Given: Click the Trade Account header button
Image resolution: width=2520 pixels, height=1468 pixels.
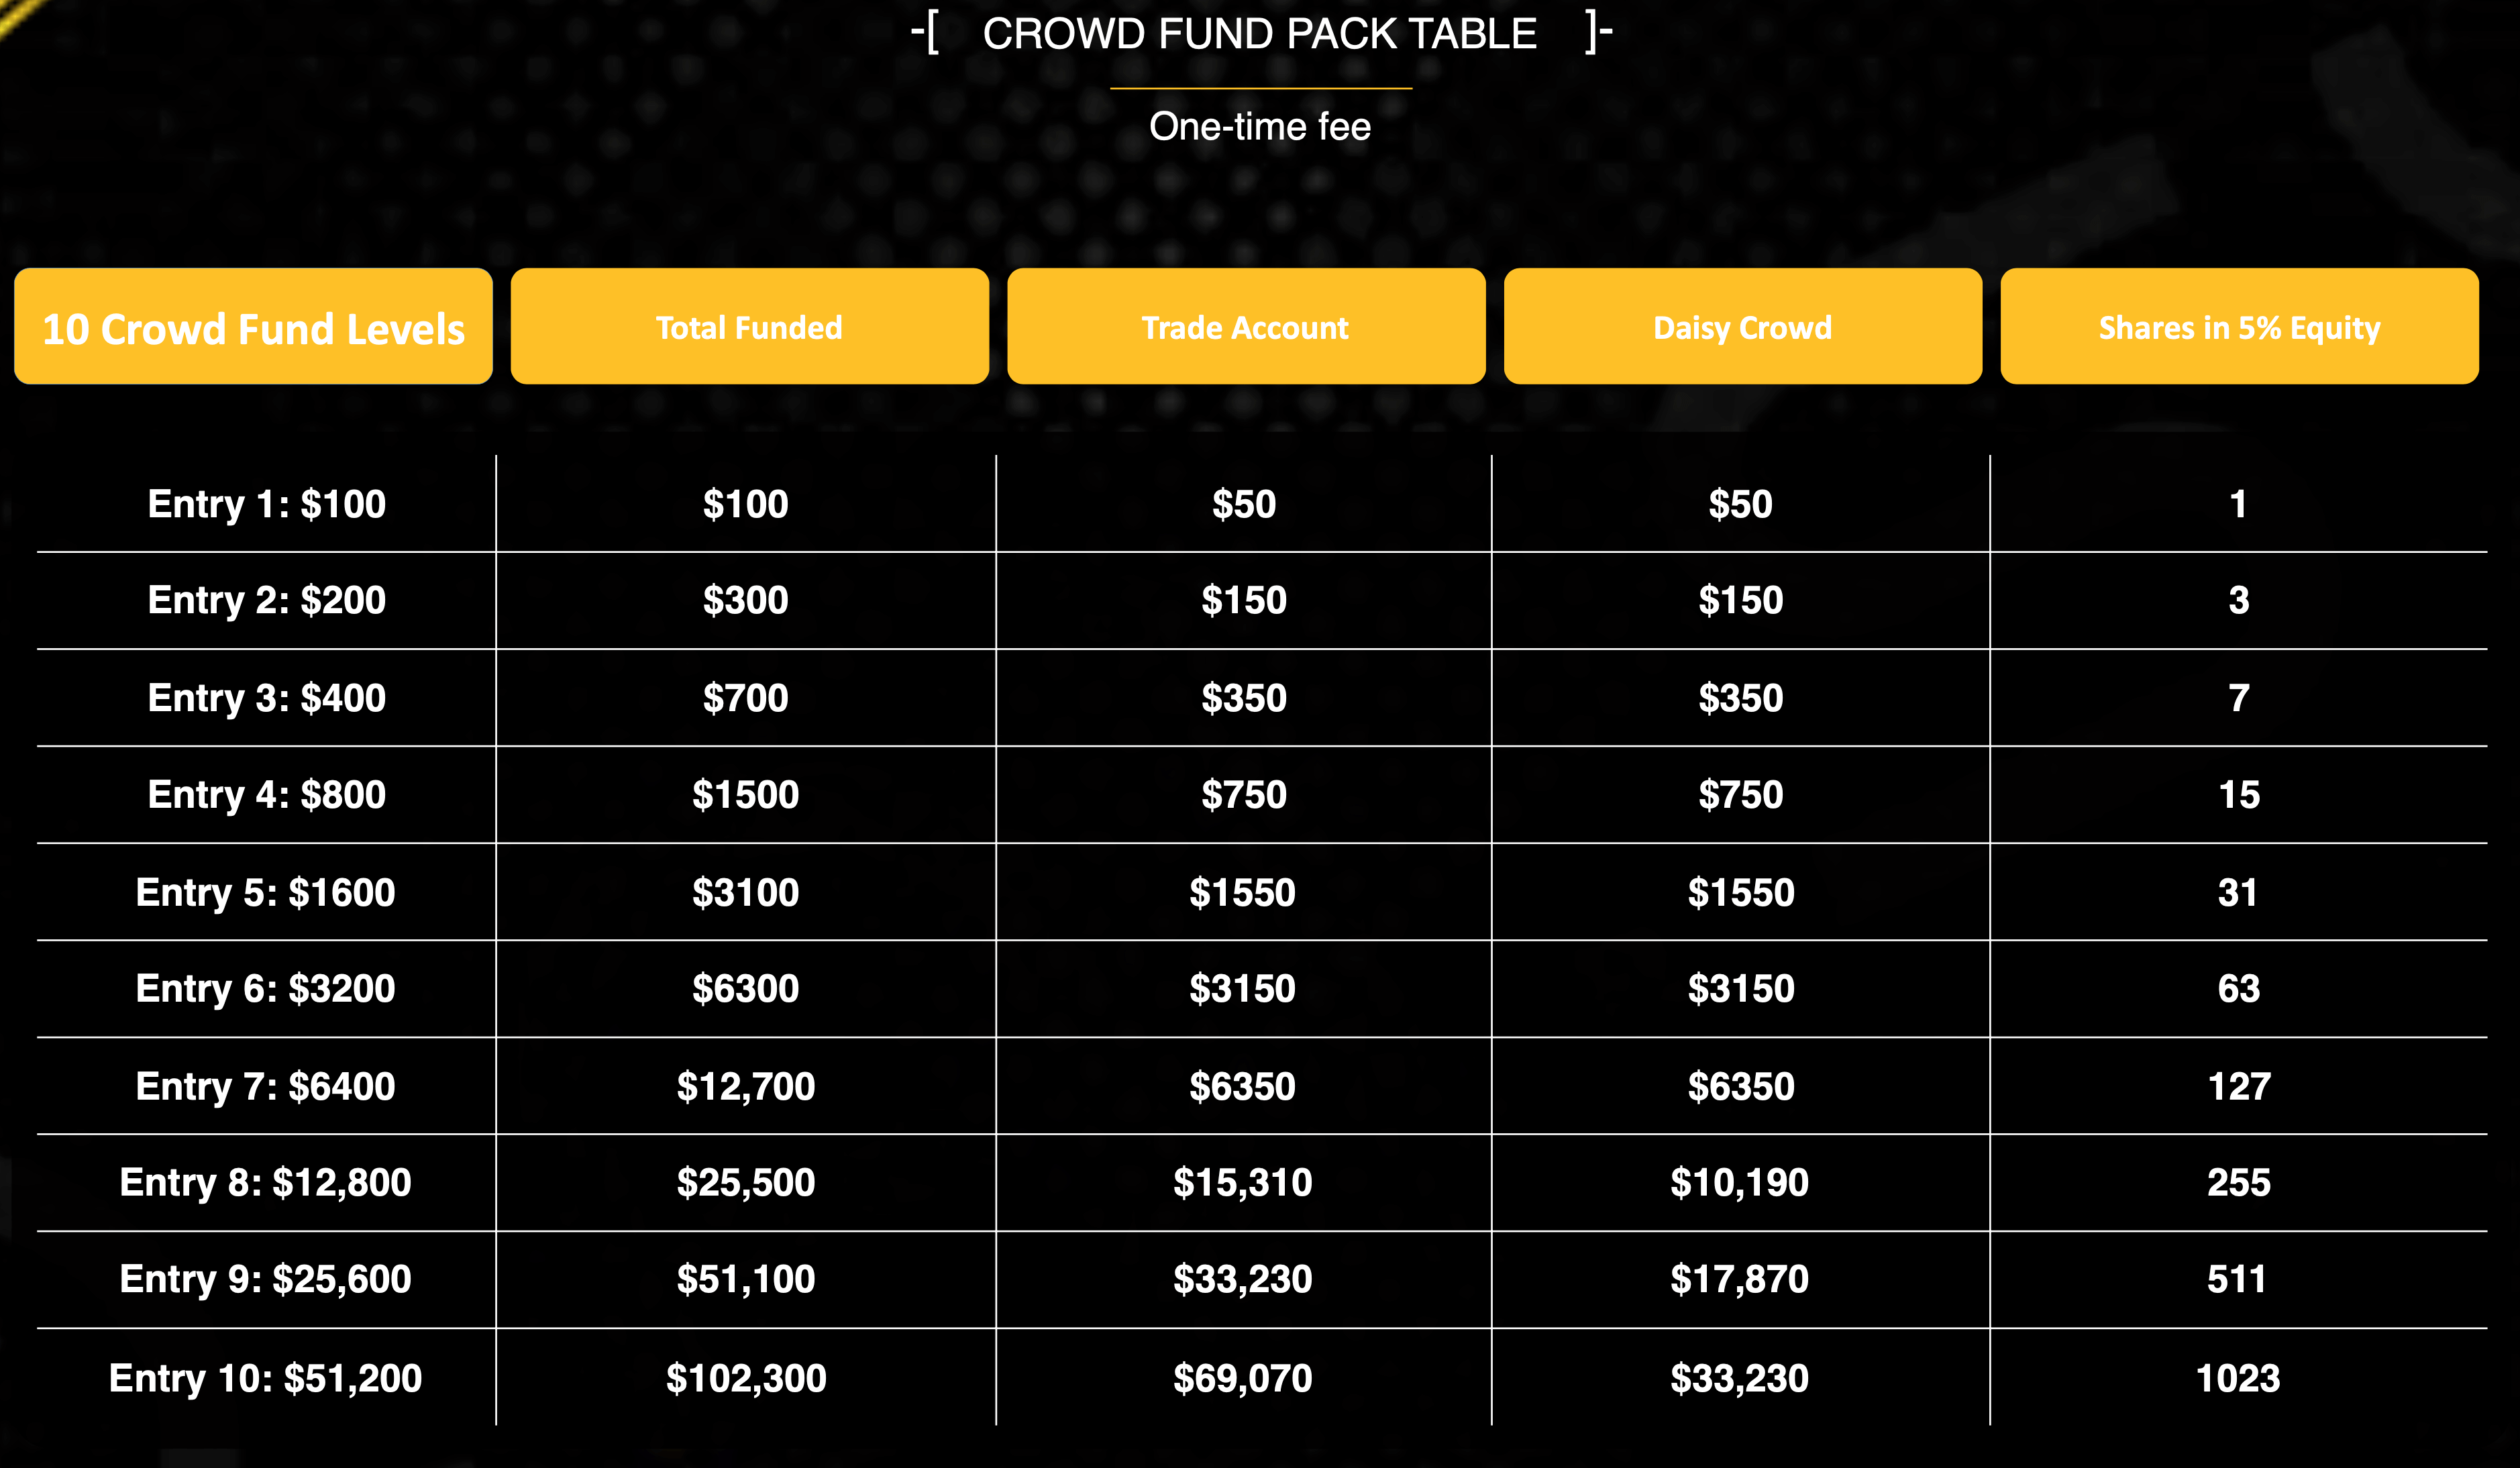Looking at the screenshot, I should [1245, 327].
